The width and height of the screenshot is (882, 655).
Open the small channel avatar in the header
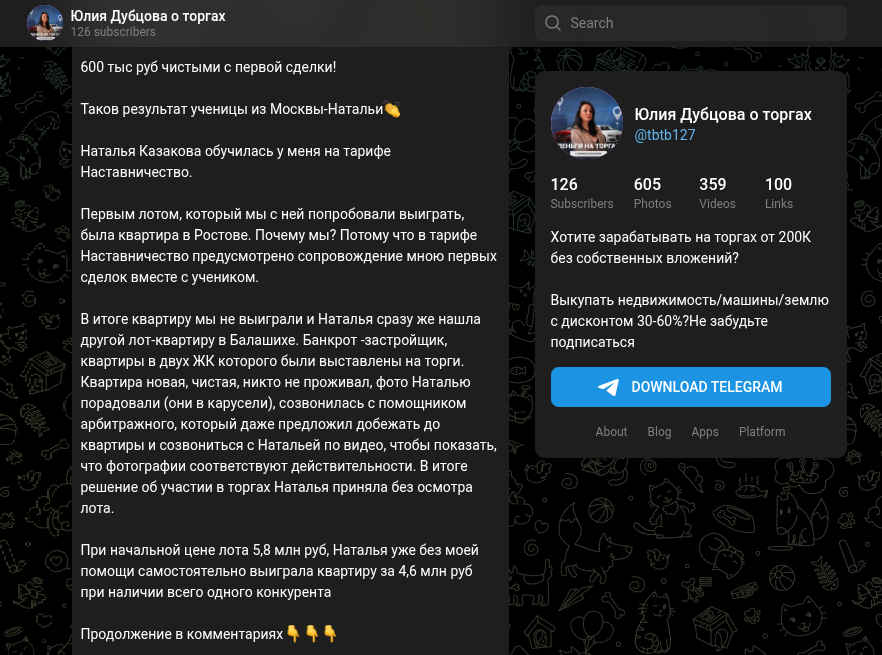click(x=45, y=23)
